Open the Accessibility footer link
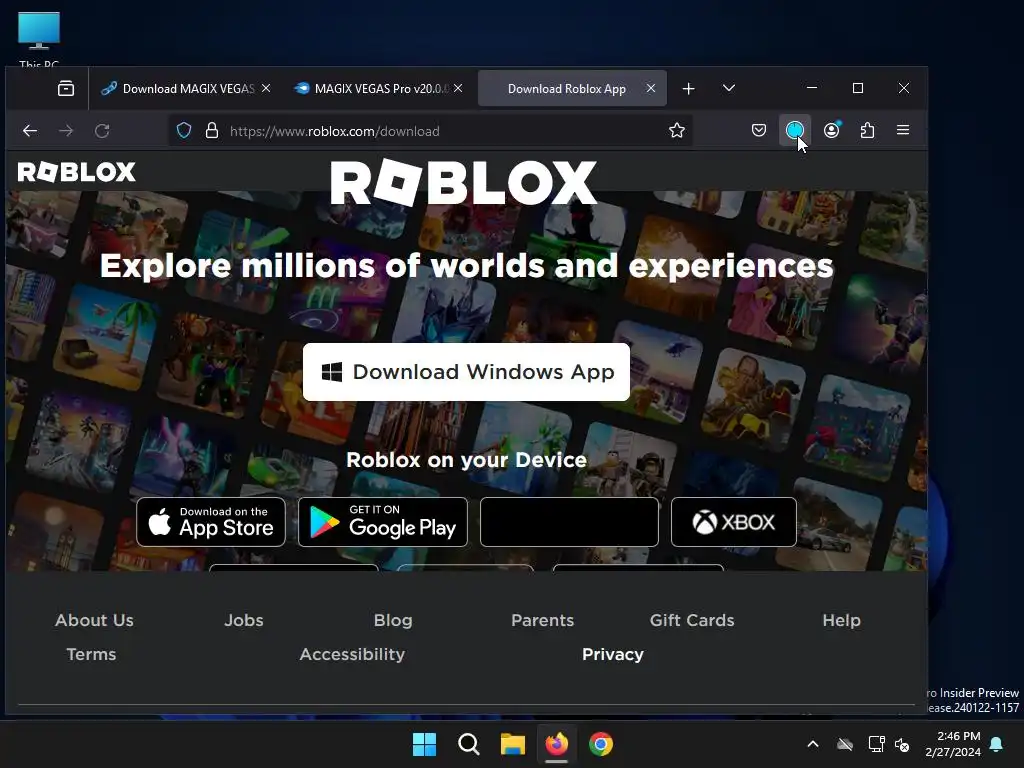The image size is (1024, 768). click(352, 654)
